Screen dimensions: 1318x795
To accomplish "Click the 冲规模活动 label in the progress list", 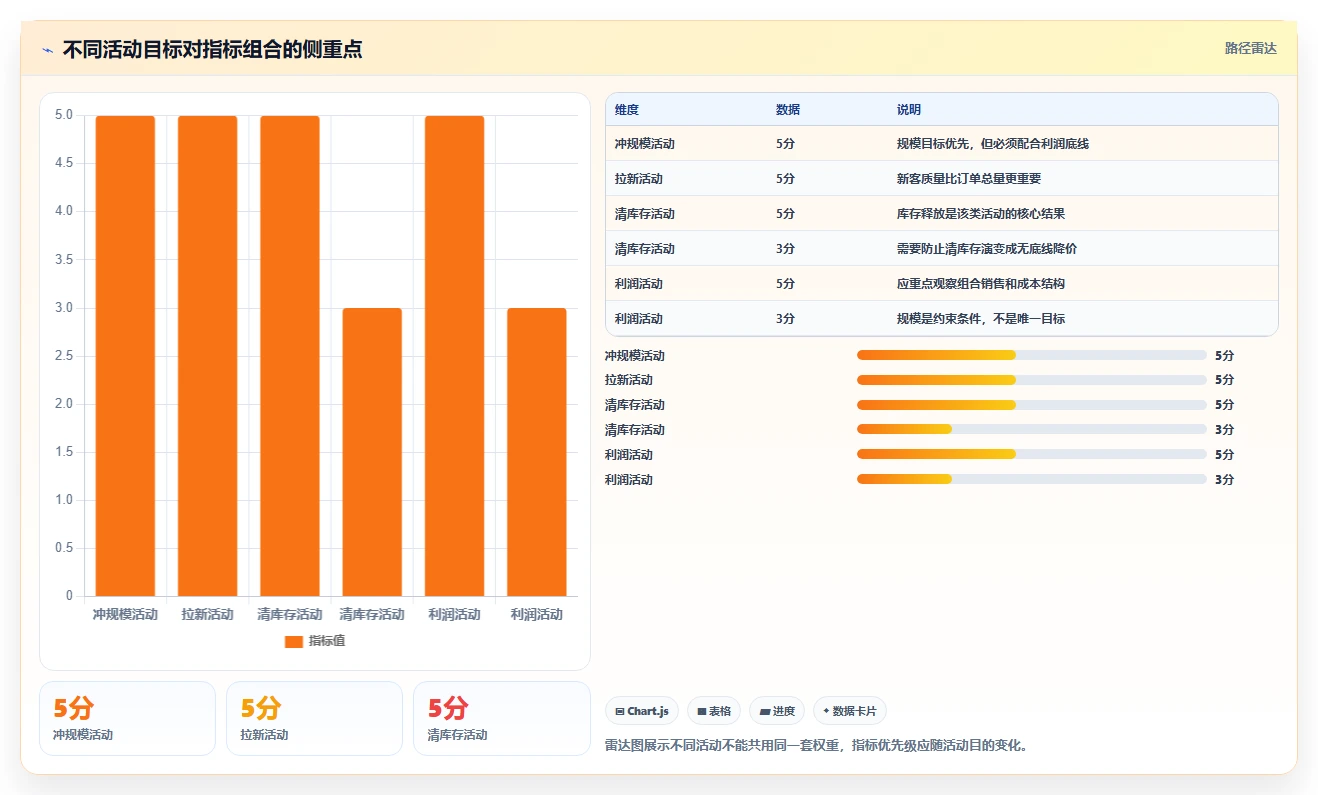I will coord(635,356).
